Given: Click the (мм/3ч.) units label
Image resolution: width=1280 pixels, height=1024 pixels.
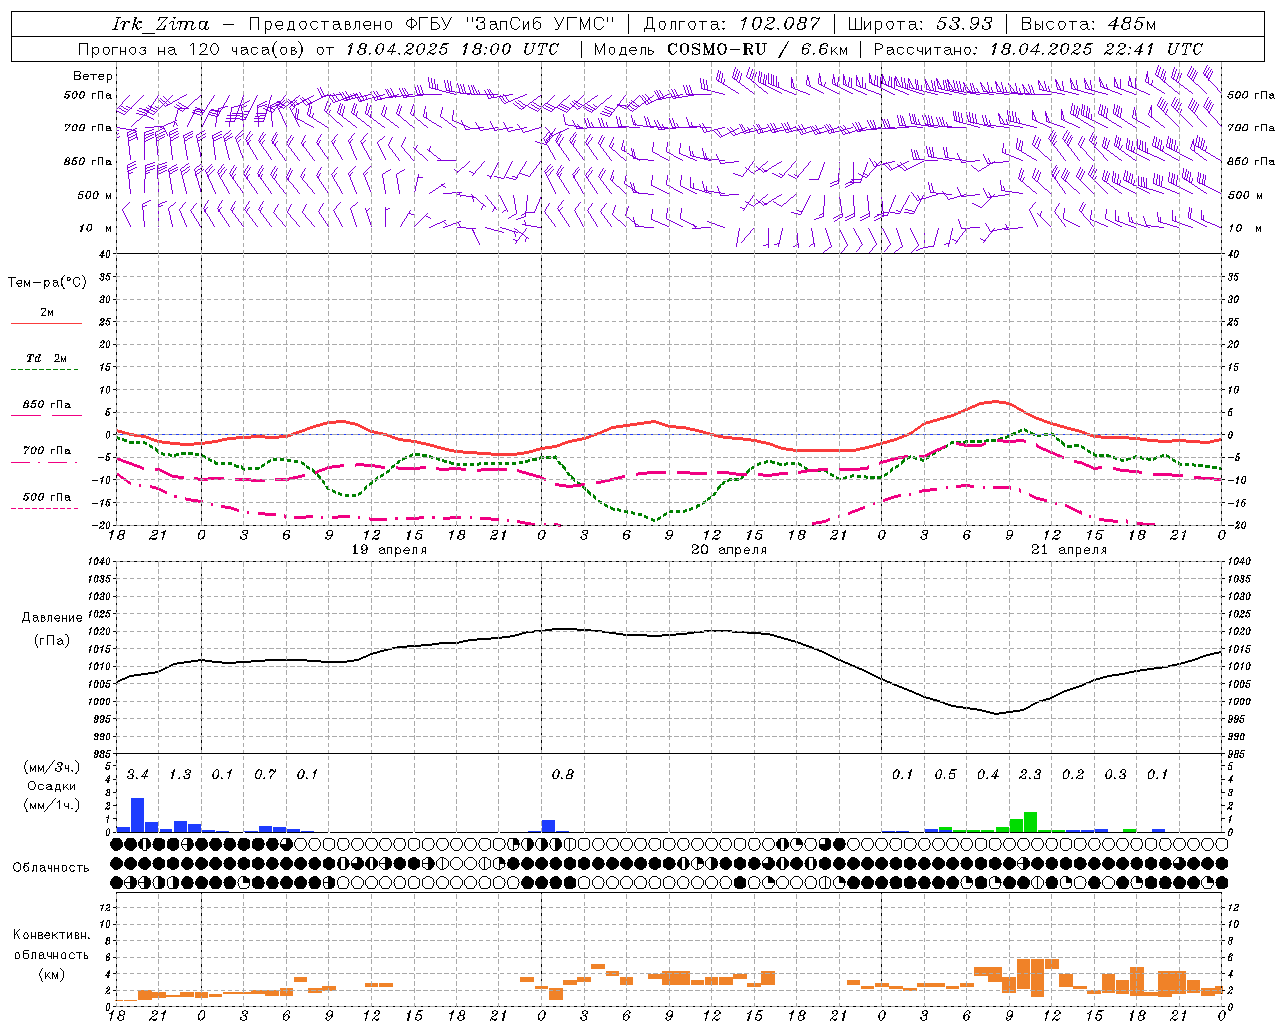Looking at the screenshot, I should click(51, 767).
